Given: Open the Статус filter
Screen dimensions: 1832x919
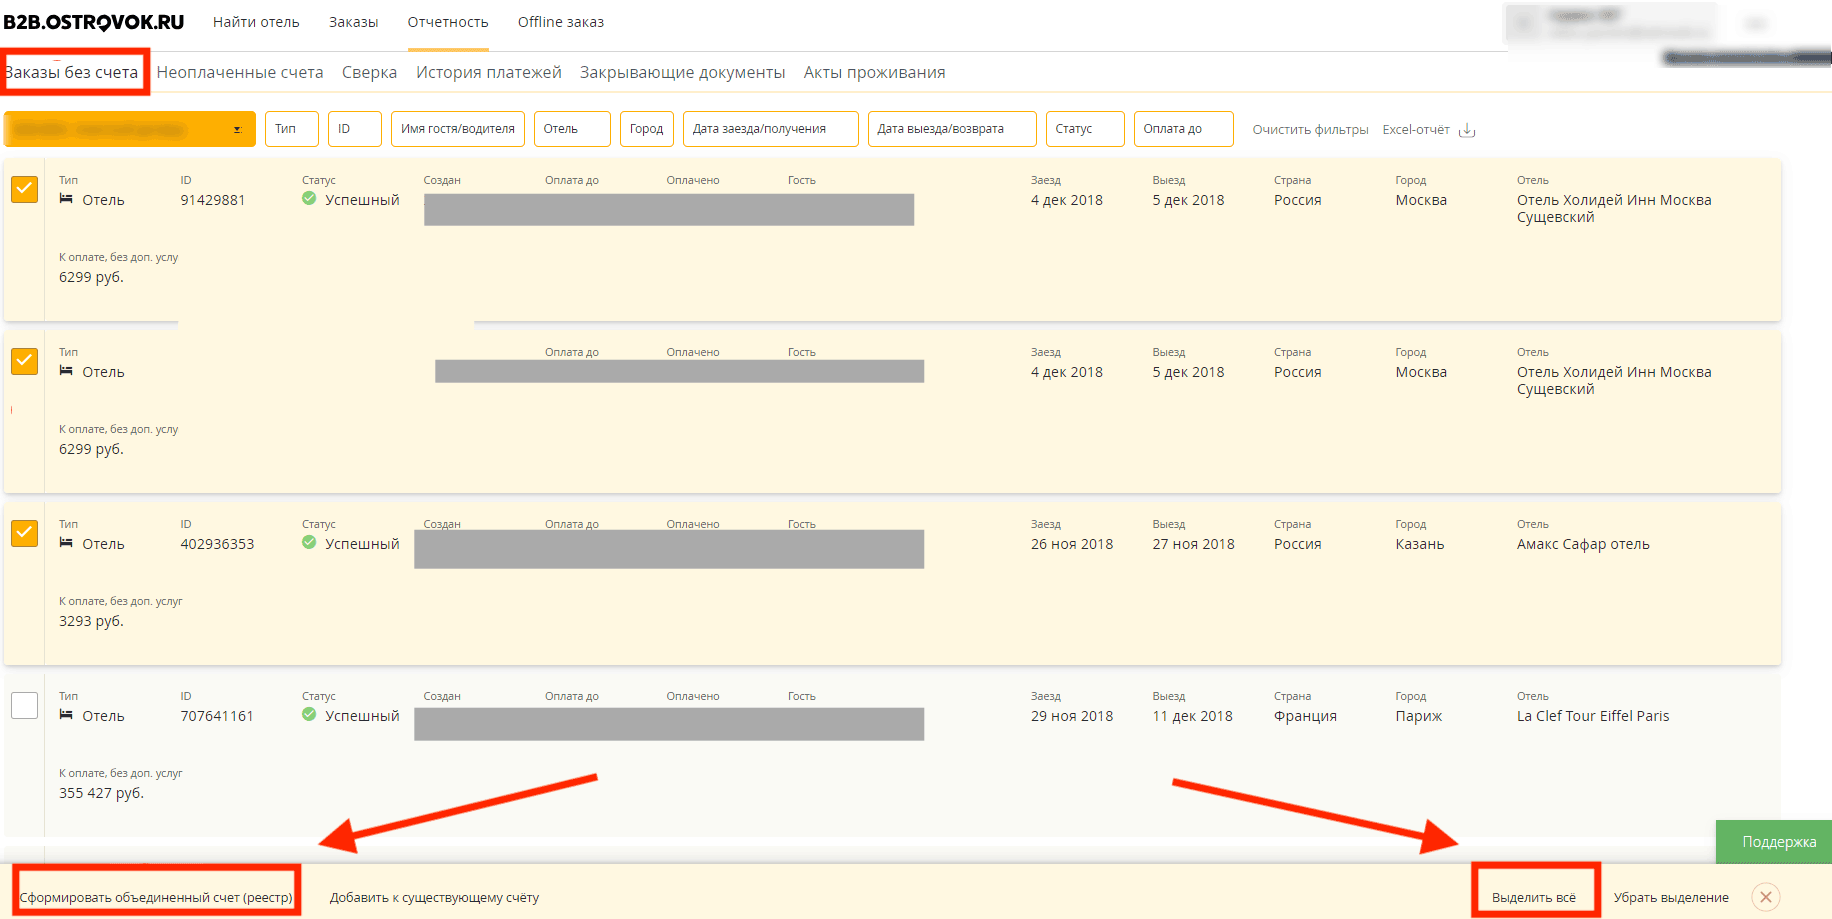Looking at the screenshot, I should pos(1085,129).
